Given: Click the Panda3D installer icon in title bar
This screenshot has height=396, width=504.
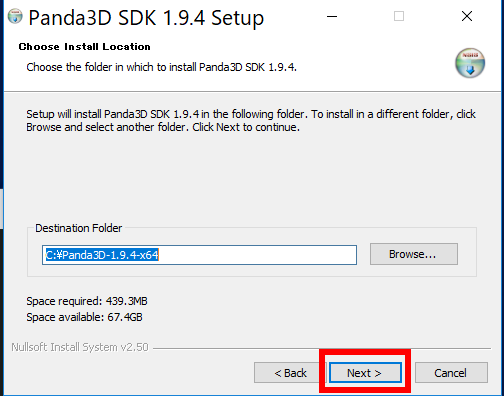Looking at the screenshot, I should [15, 16].
